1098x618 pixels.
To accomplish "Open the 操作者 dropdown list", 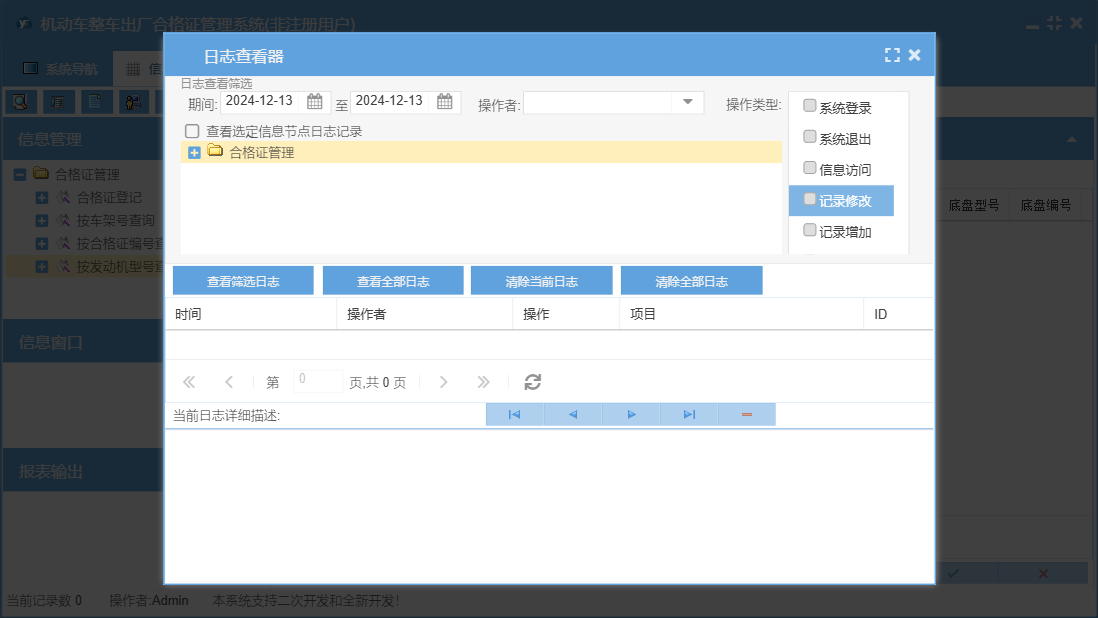I will click(x=688, y=102).
